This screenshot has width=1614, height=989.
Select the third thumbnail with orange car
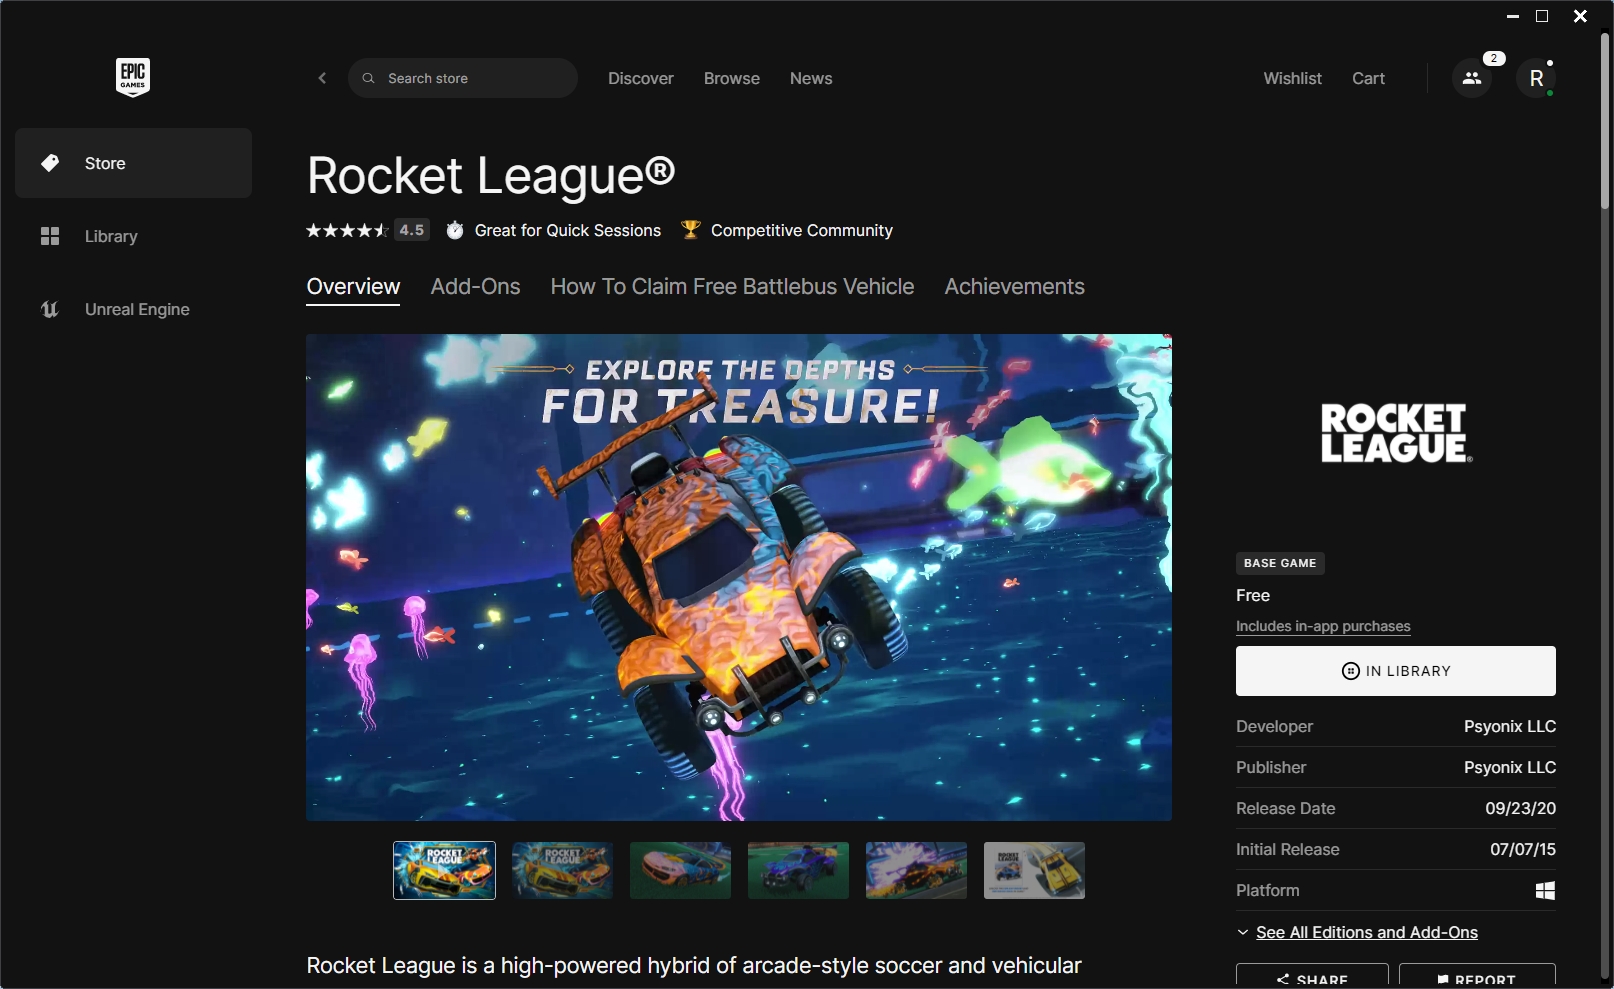coord(680,870)
